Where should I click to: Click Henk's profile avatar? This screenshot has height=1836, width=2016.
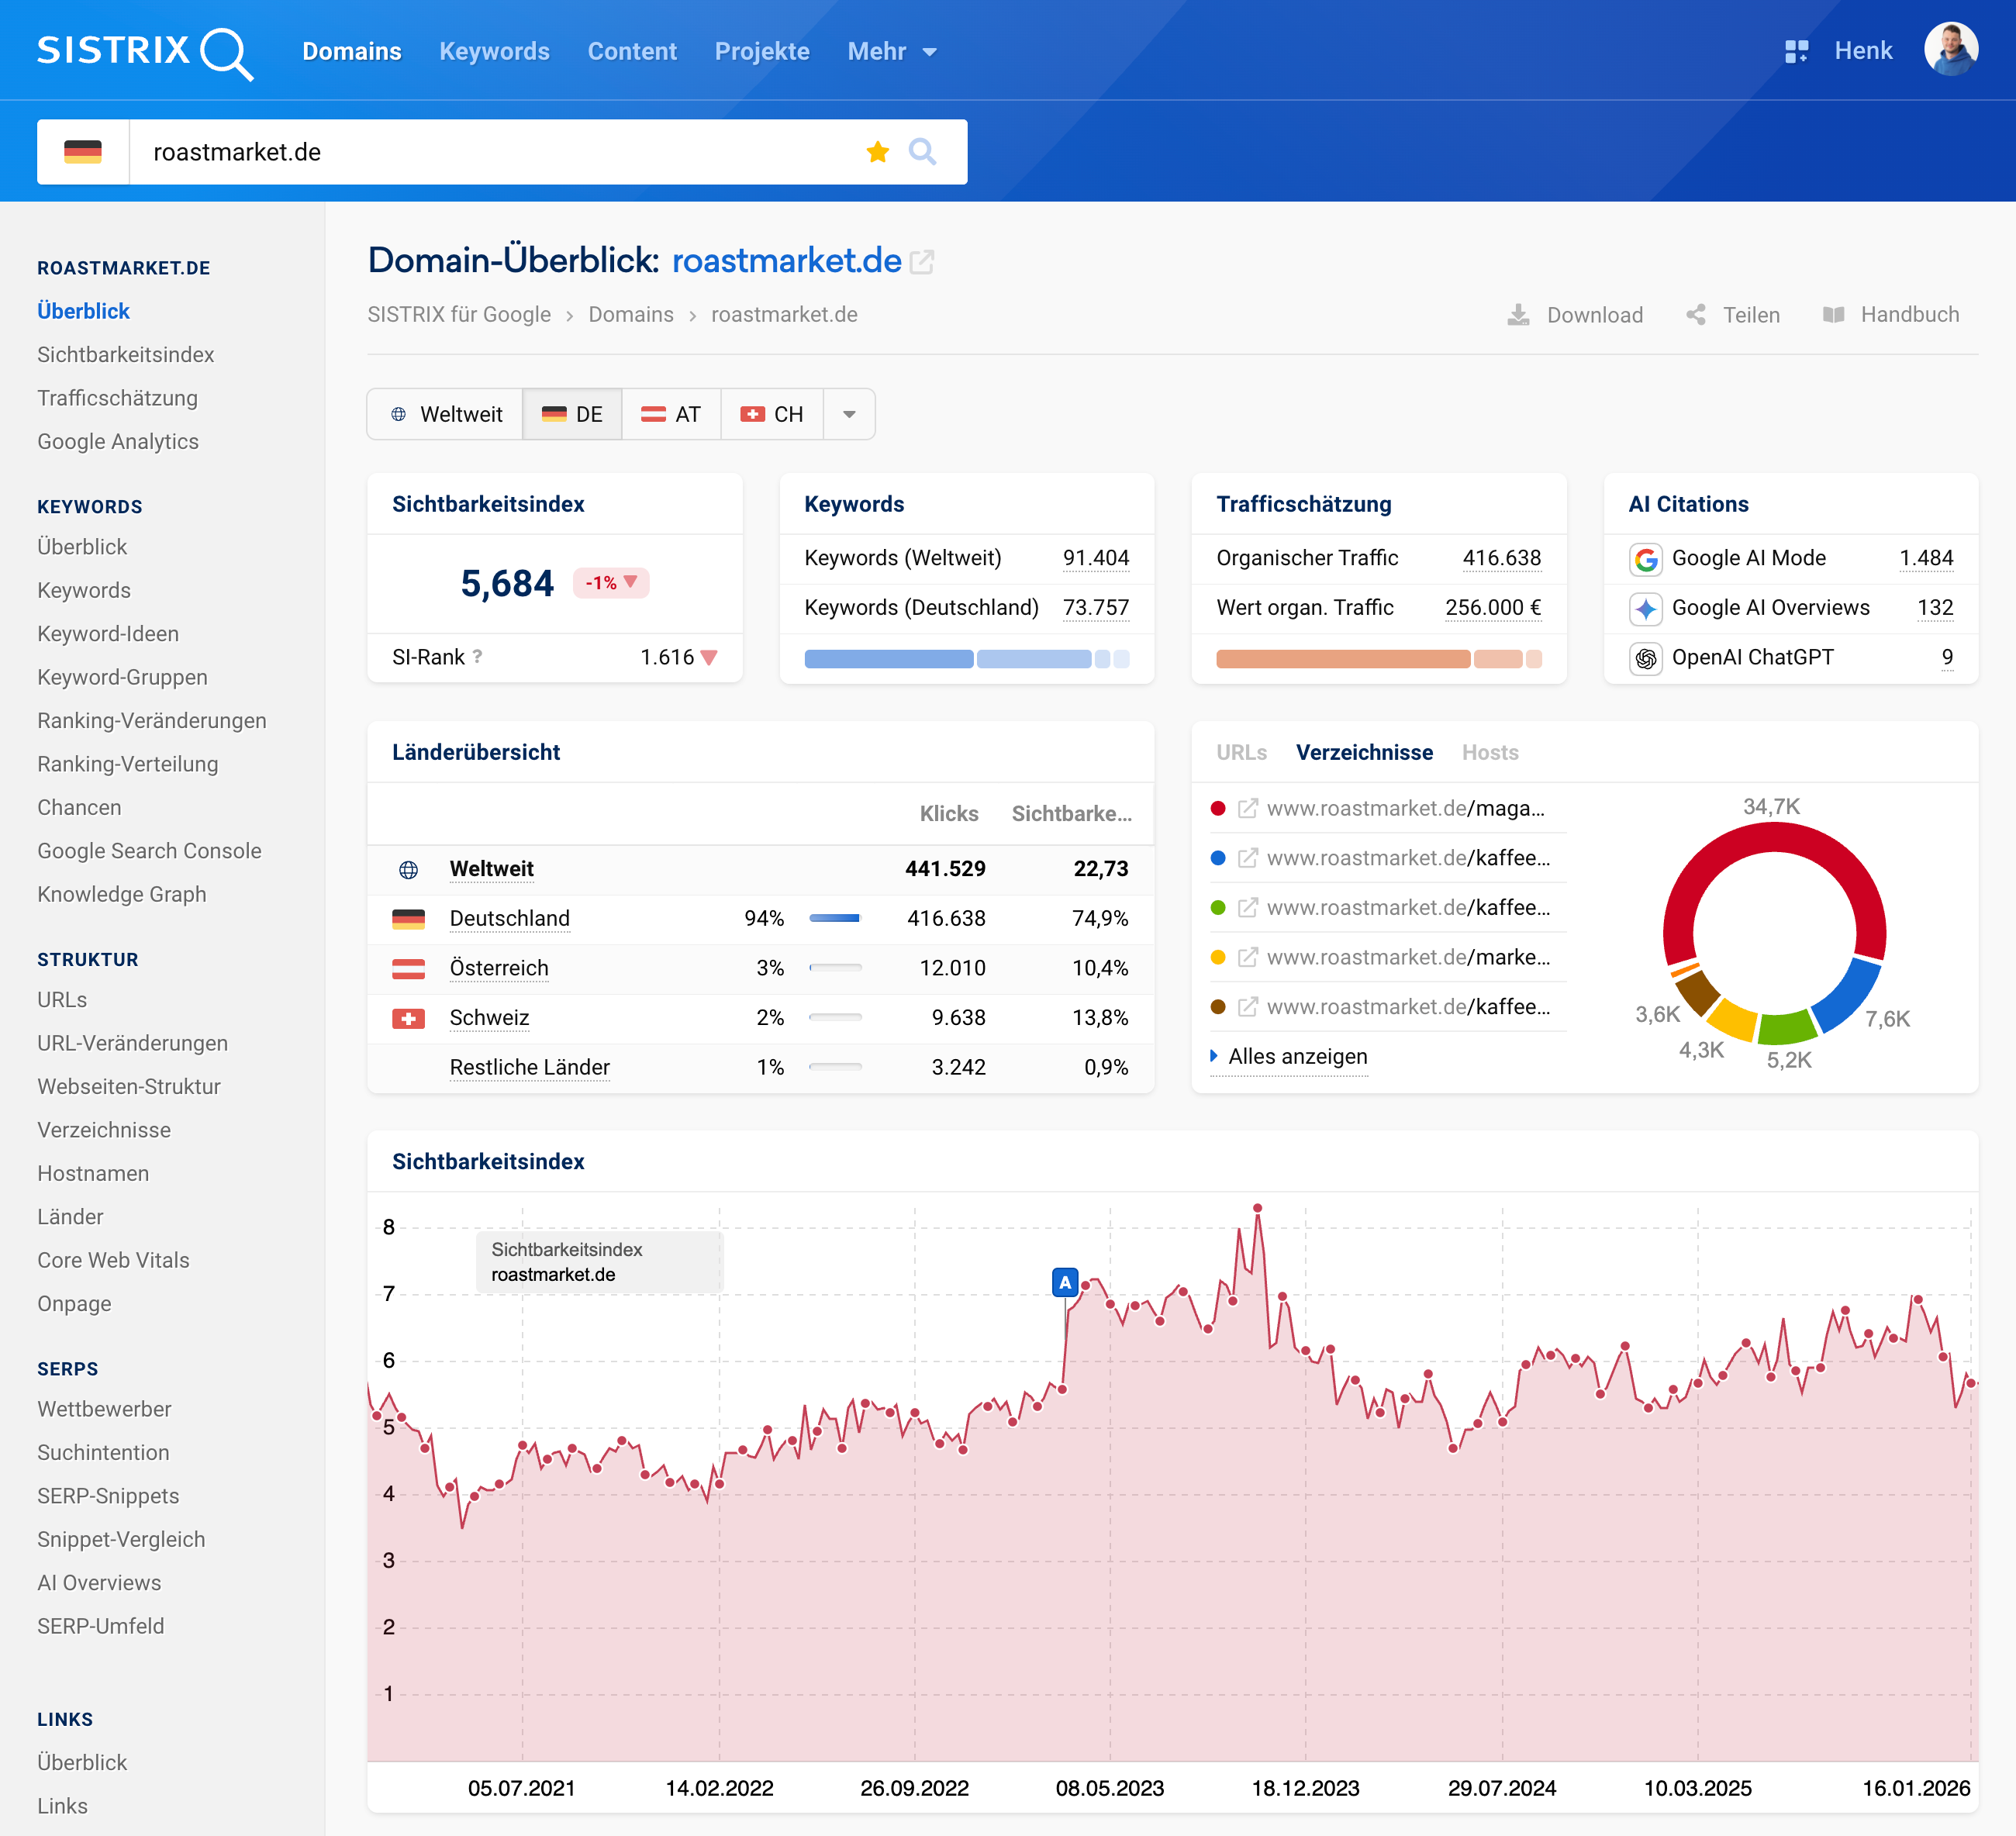[x=1952, y=49]
